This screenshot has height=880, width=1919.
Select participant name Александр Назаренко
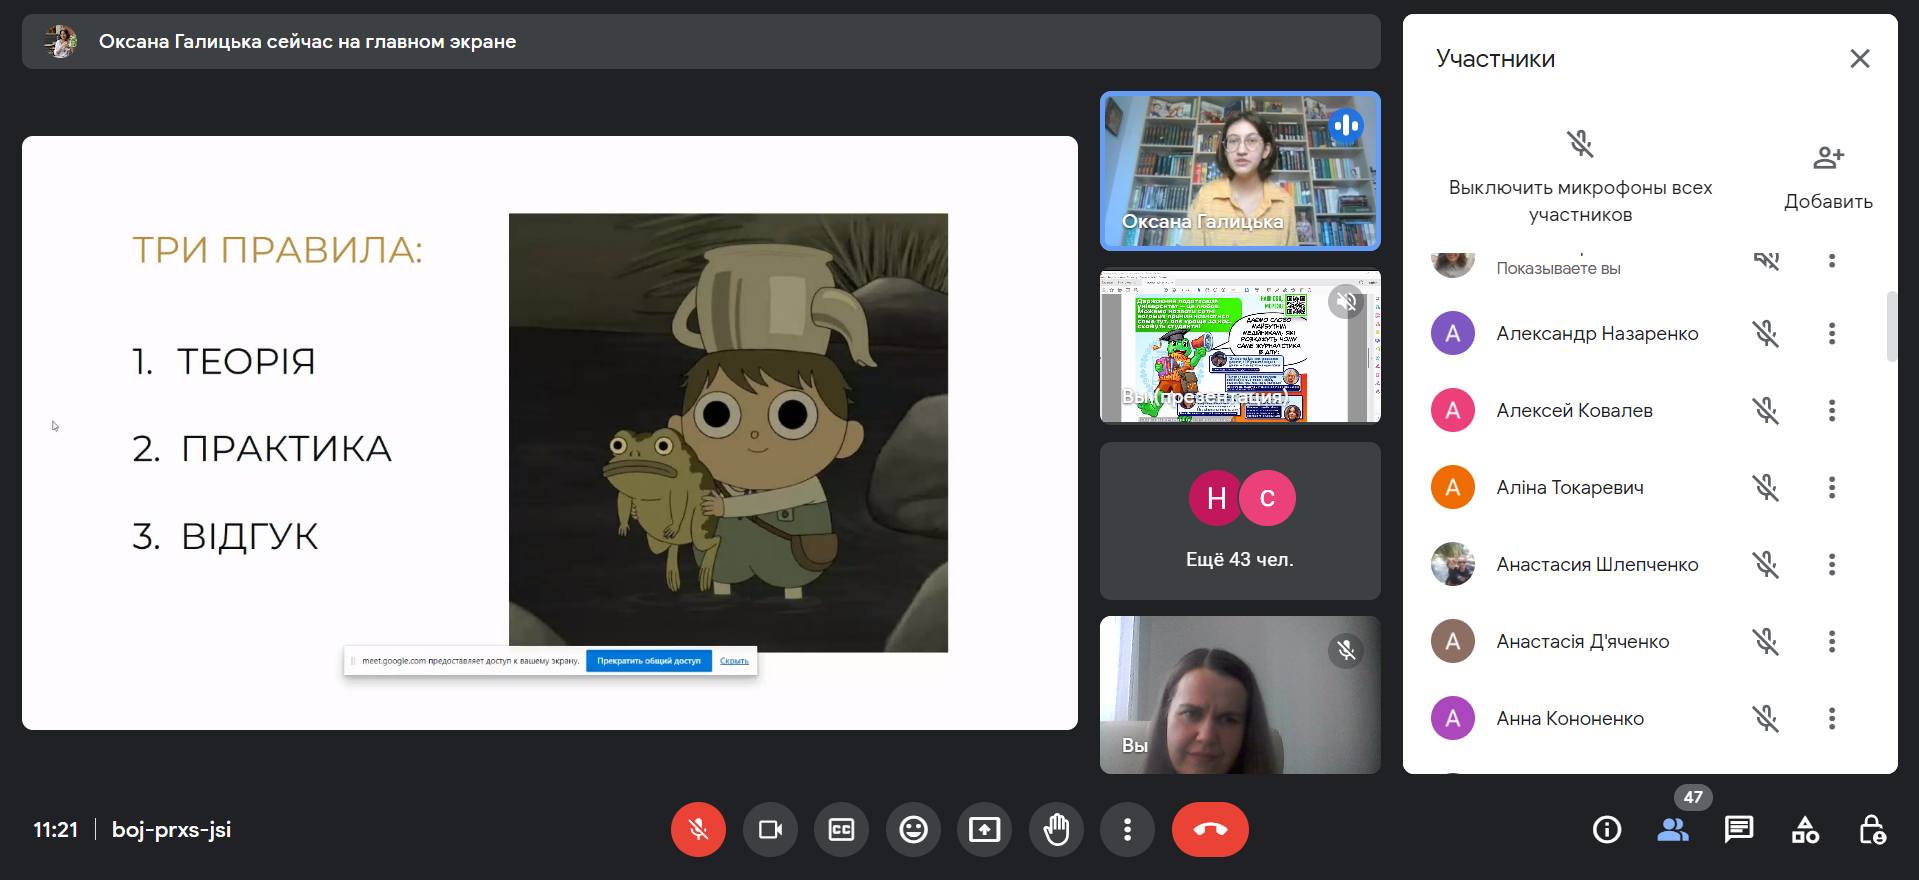(x=1597, y=333)
